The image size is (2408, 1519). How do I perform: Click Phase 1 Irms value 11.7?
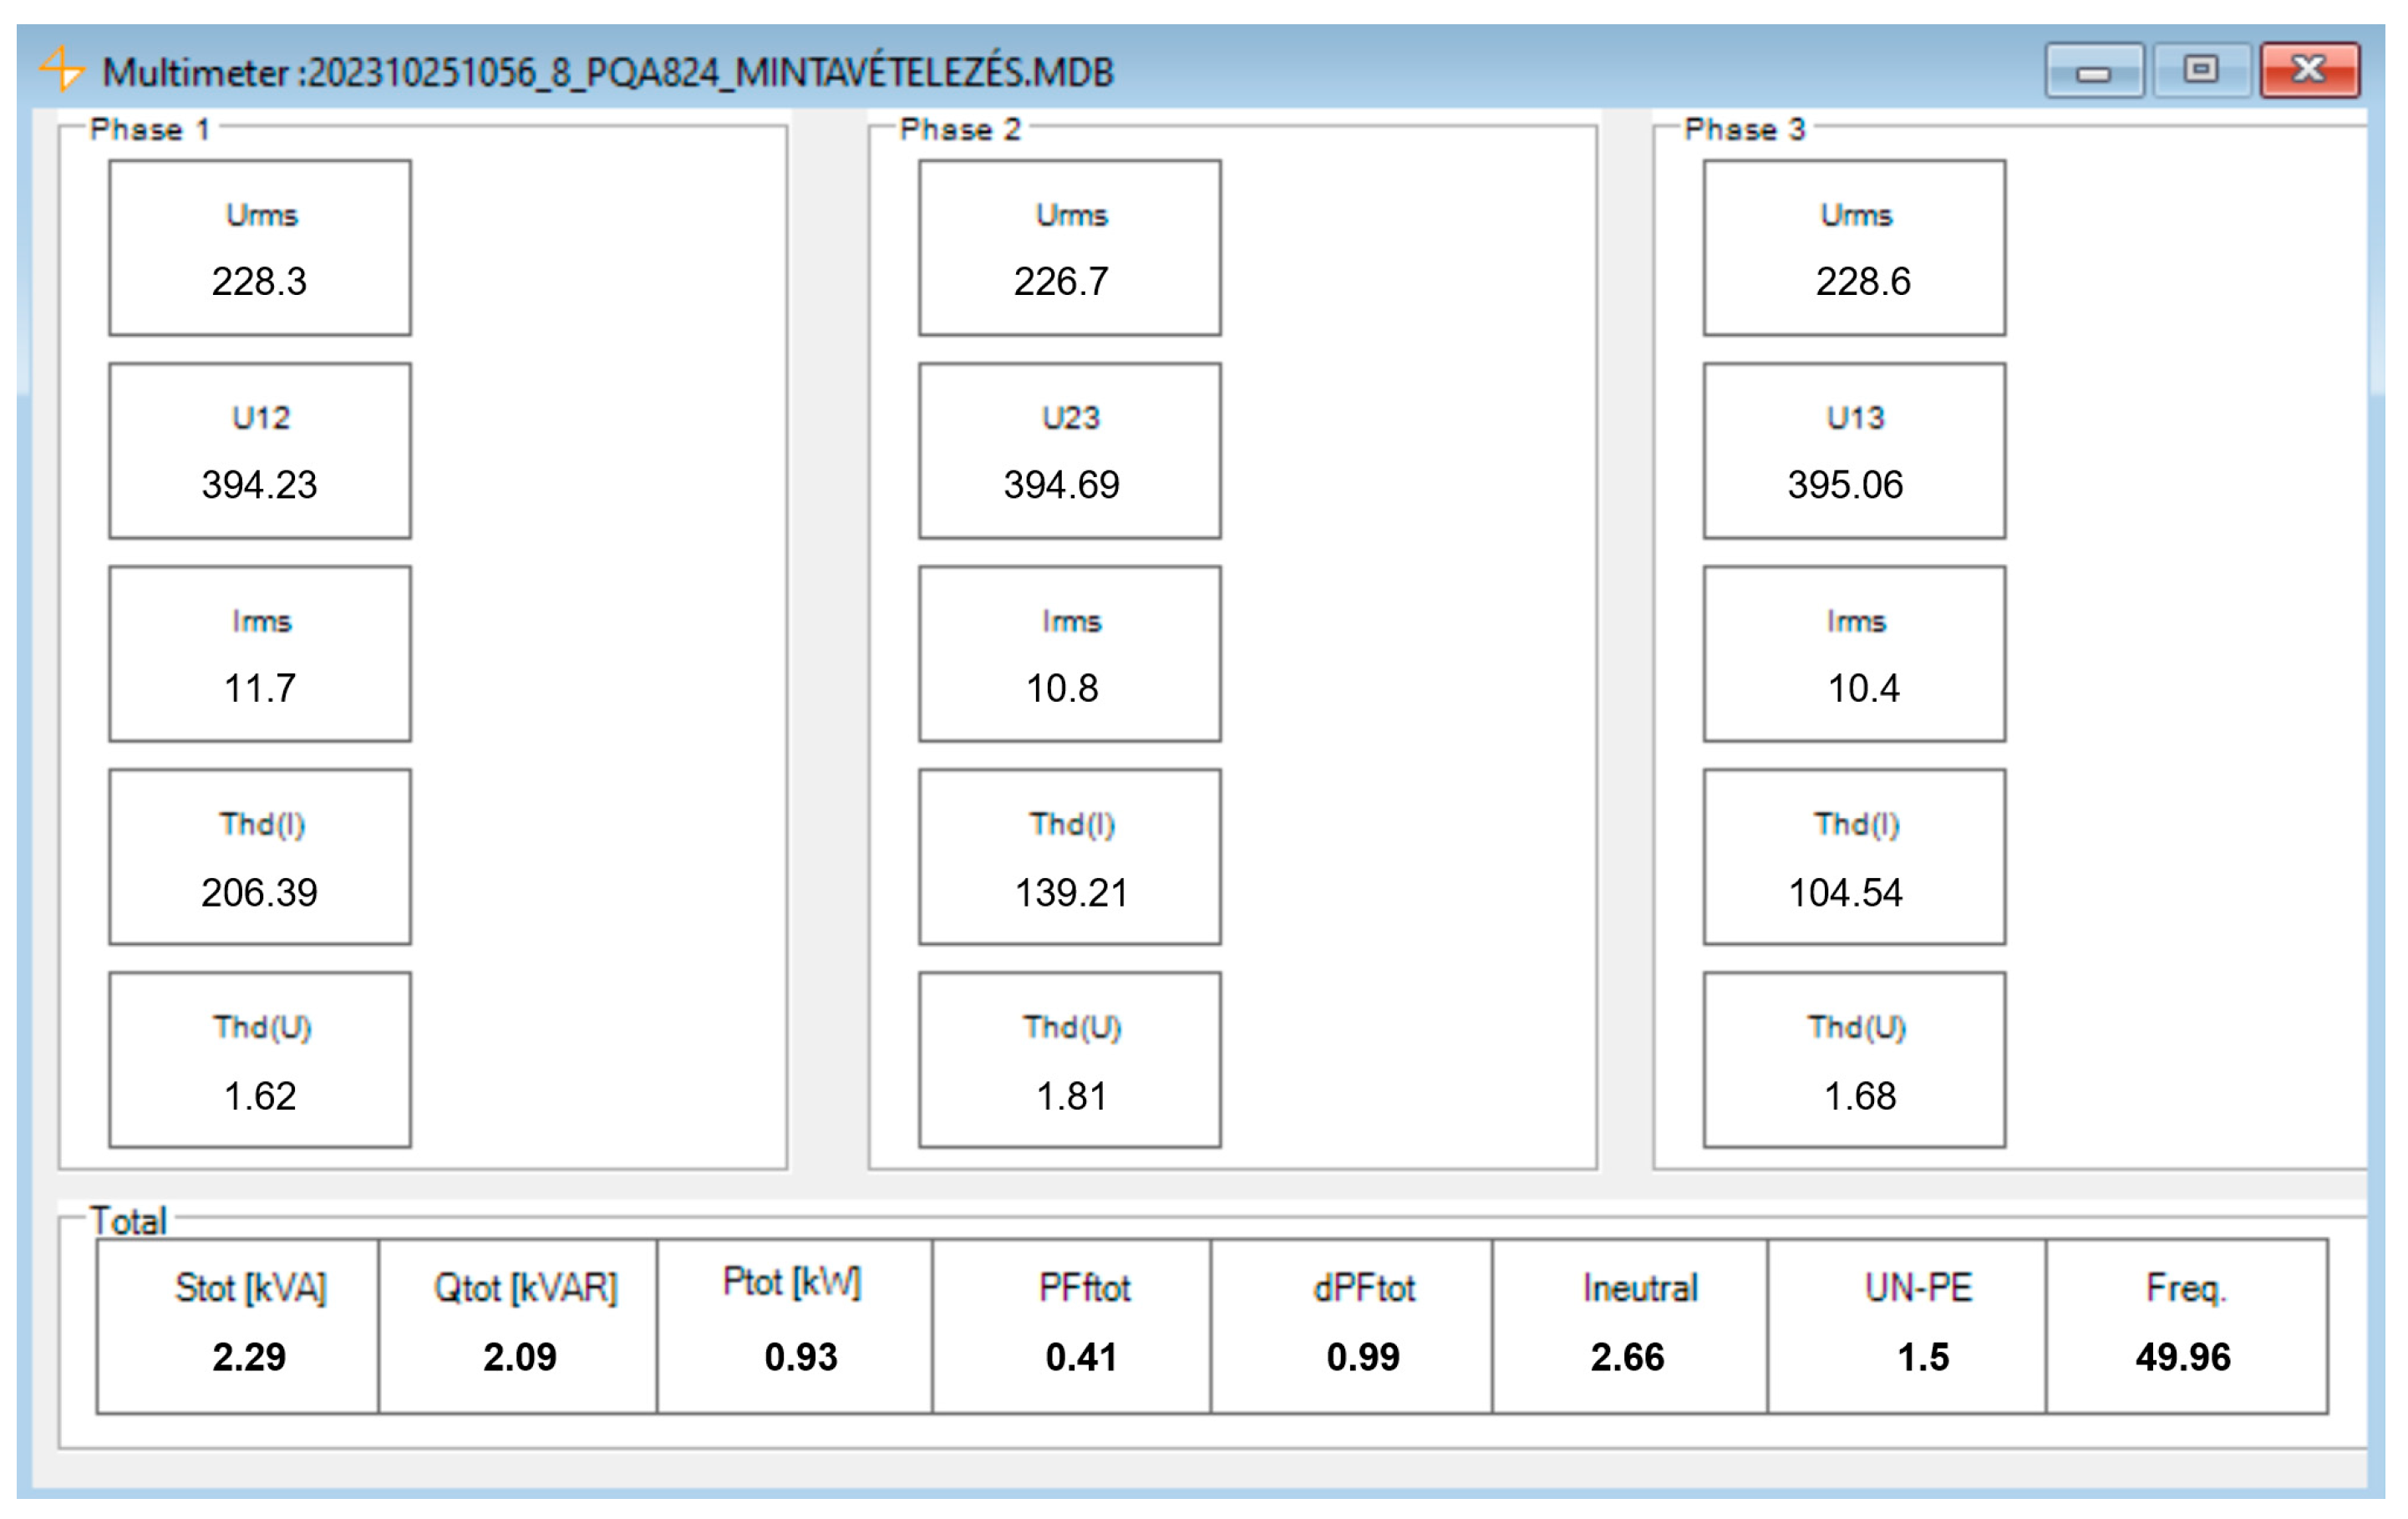pos(259,687)
